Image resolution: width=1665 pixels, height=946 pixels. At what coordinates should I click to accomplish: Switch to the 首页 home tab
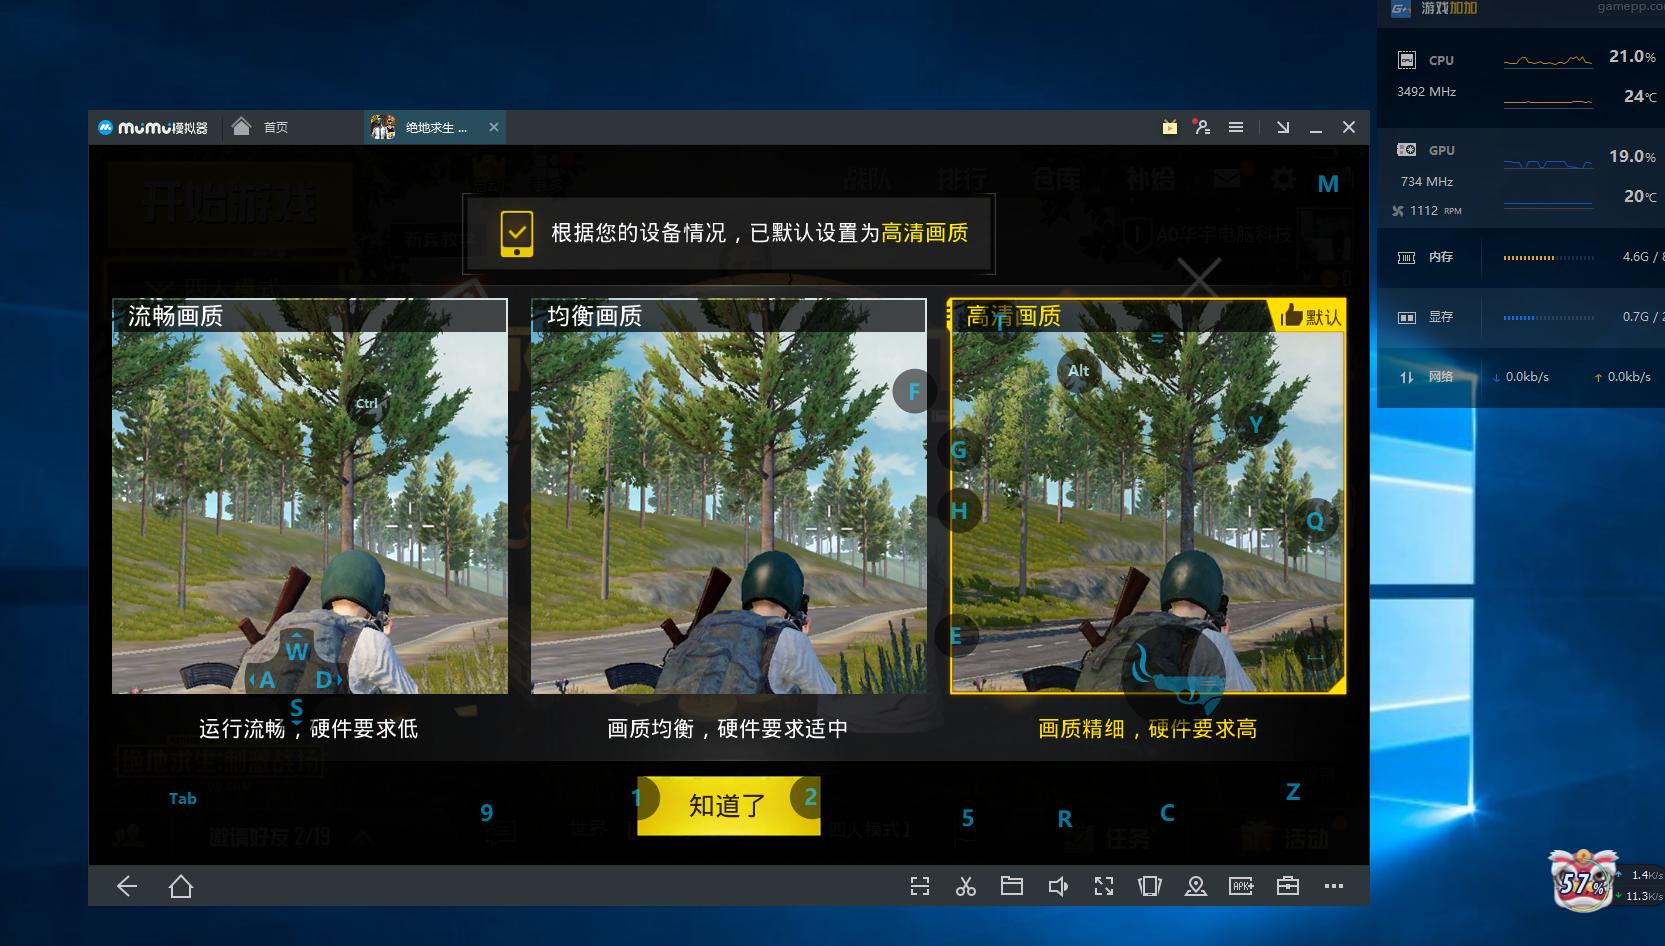(261, 127)
